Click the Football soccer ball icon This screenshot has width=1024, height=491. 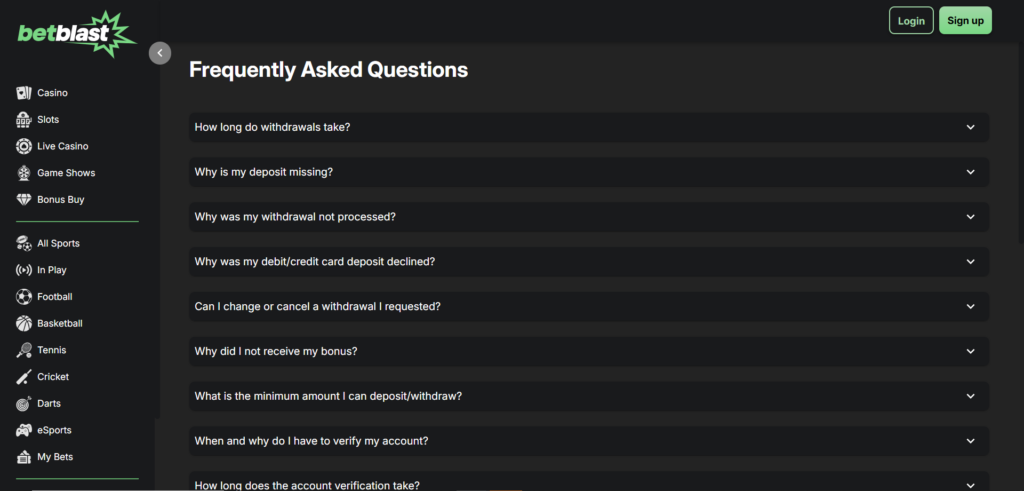[x=24, y=297]
